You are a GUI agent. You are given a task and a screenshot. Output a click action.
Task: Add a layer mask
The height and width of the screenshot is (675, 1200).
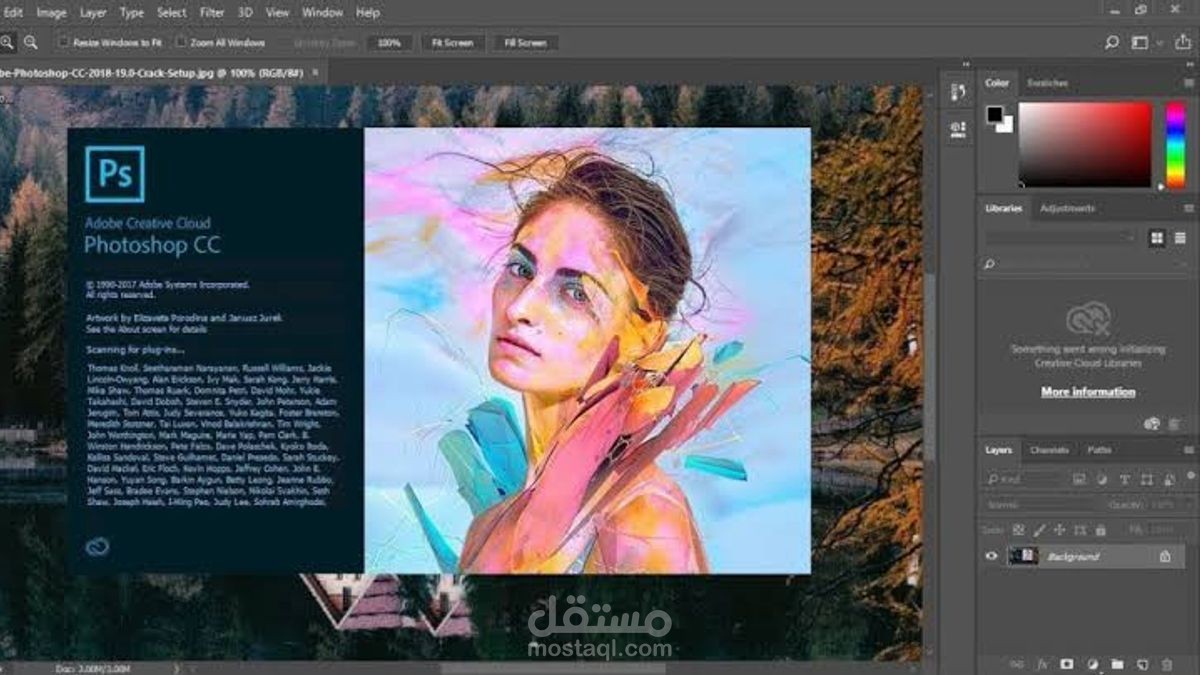(1067, 663)
